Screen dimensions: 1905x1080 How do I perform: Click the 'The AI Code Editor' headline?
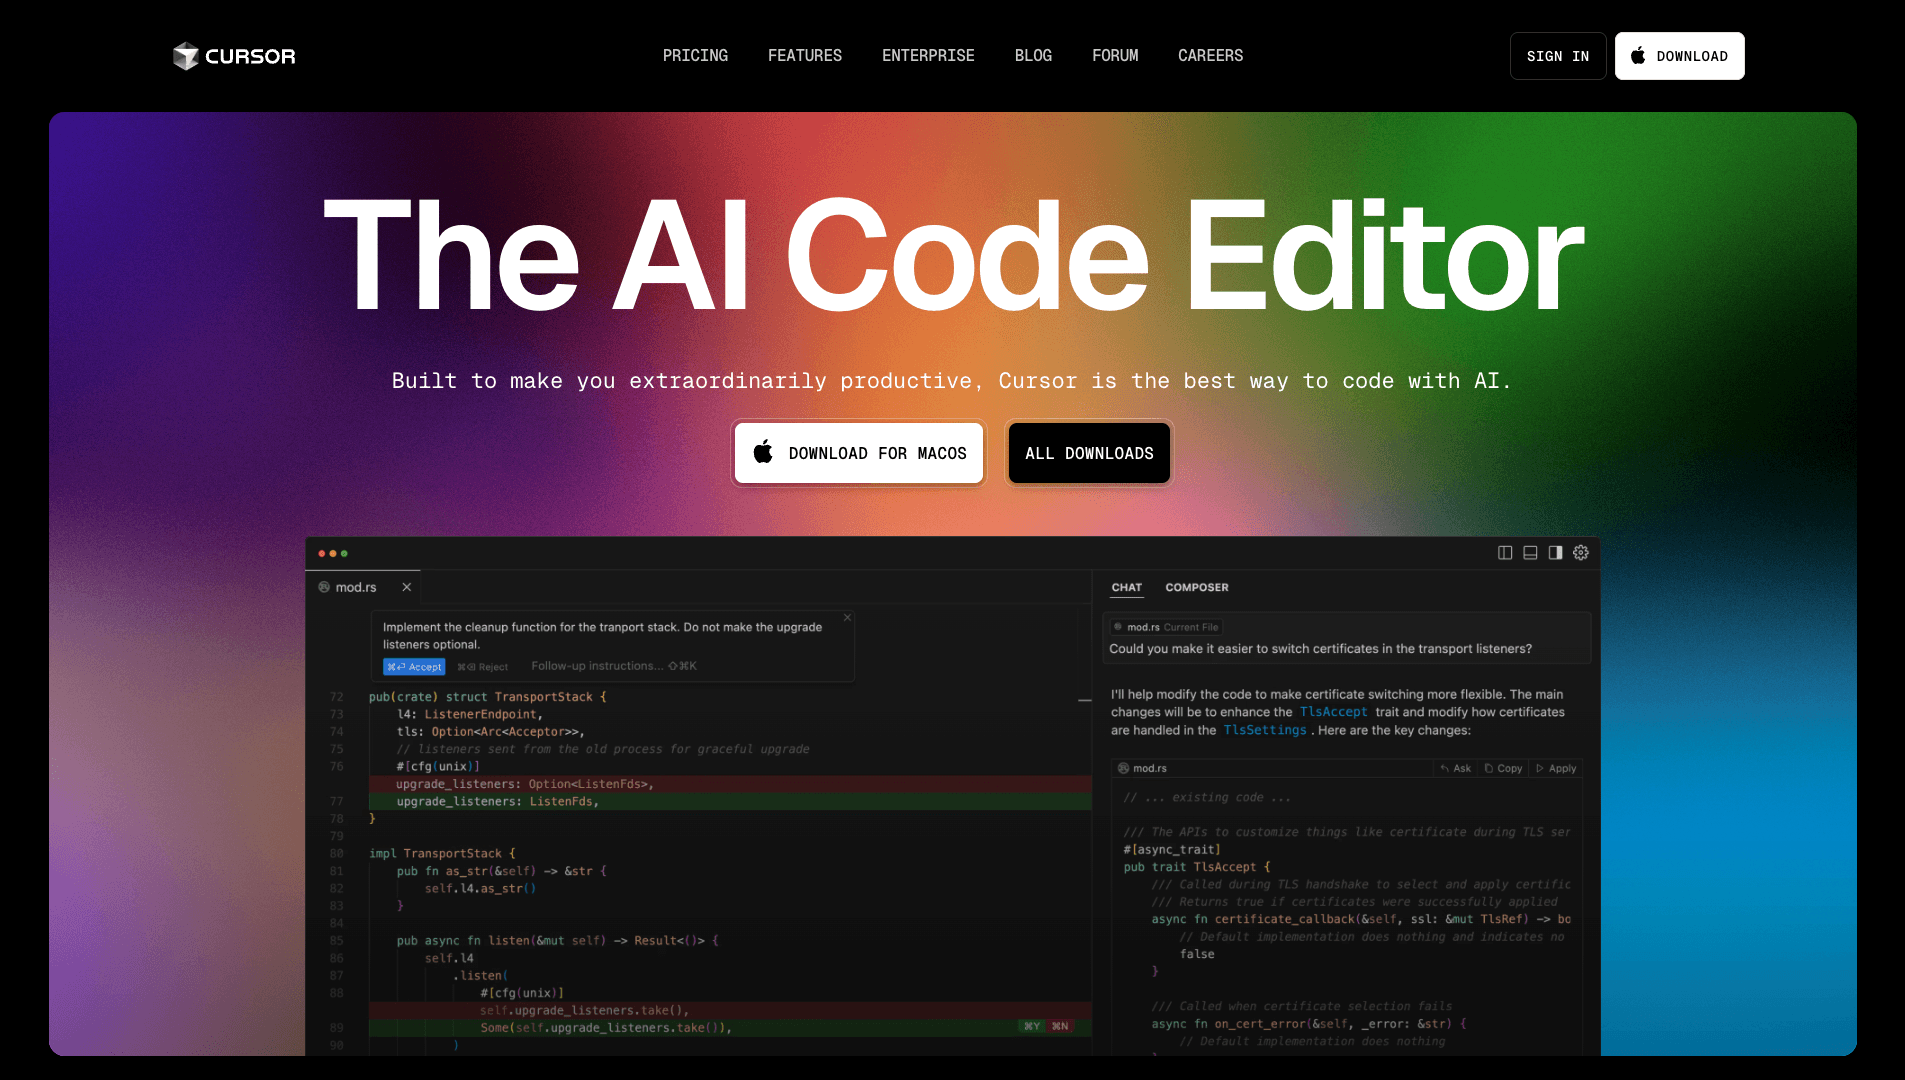point(954,256)
